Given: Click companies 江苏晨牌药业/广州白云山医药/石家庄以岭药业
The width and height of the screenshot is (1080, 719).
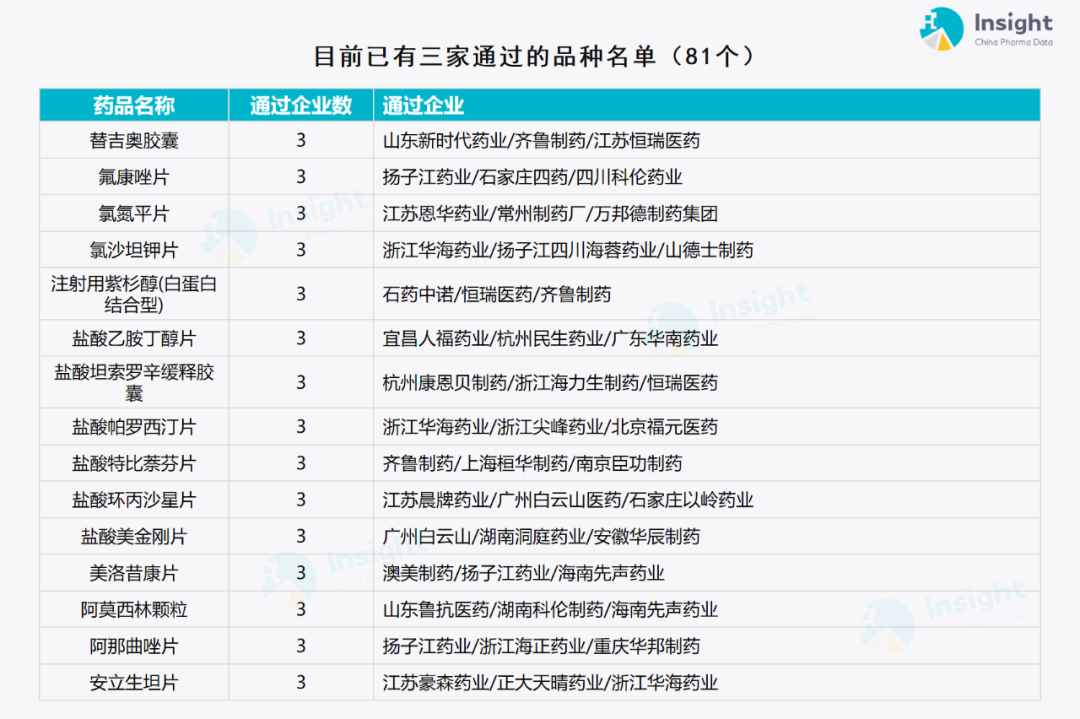Looking at the screenshot, I should 568,500.
